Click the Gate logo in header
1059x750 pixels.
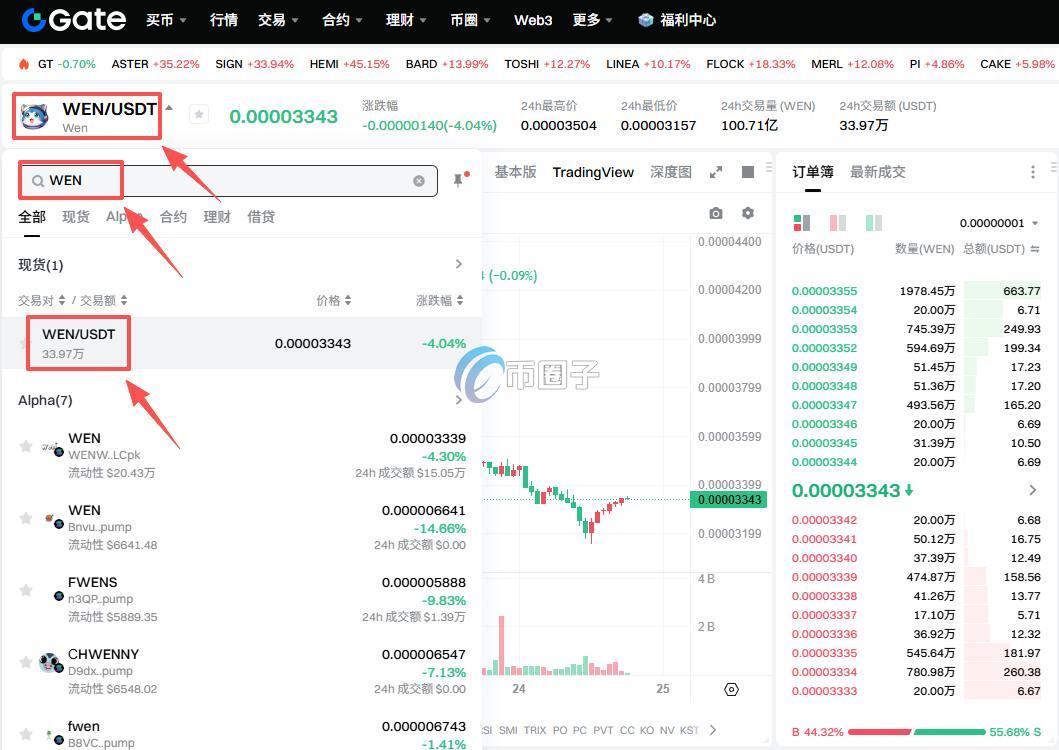74,19
